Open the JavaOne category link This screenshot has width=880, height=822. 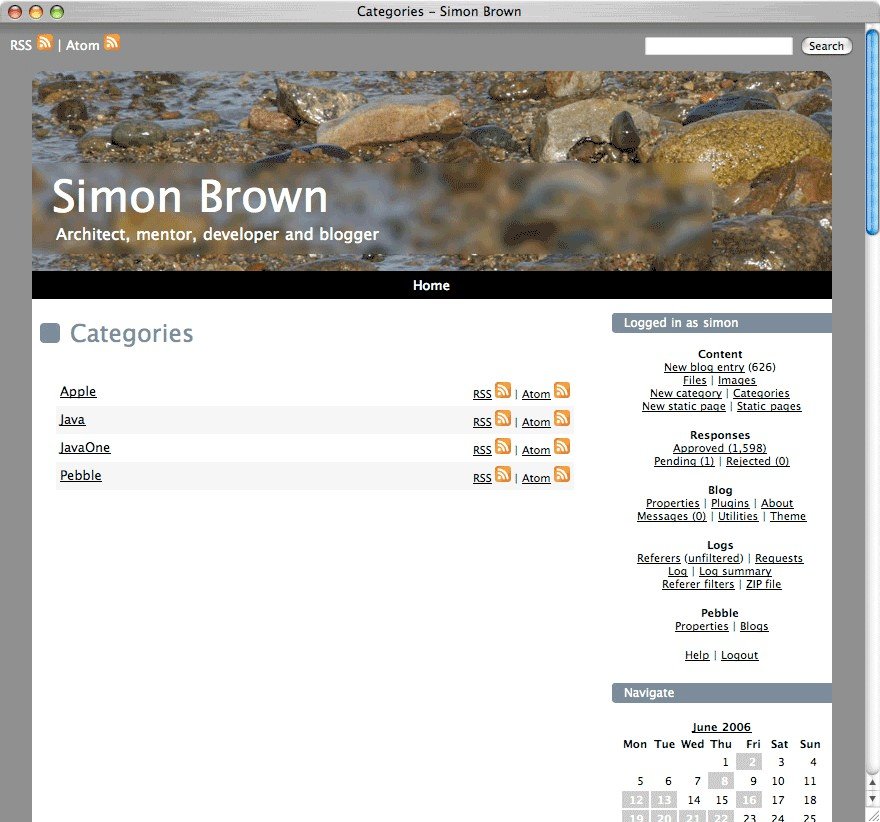point(85,447)
